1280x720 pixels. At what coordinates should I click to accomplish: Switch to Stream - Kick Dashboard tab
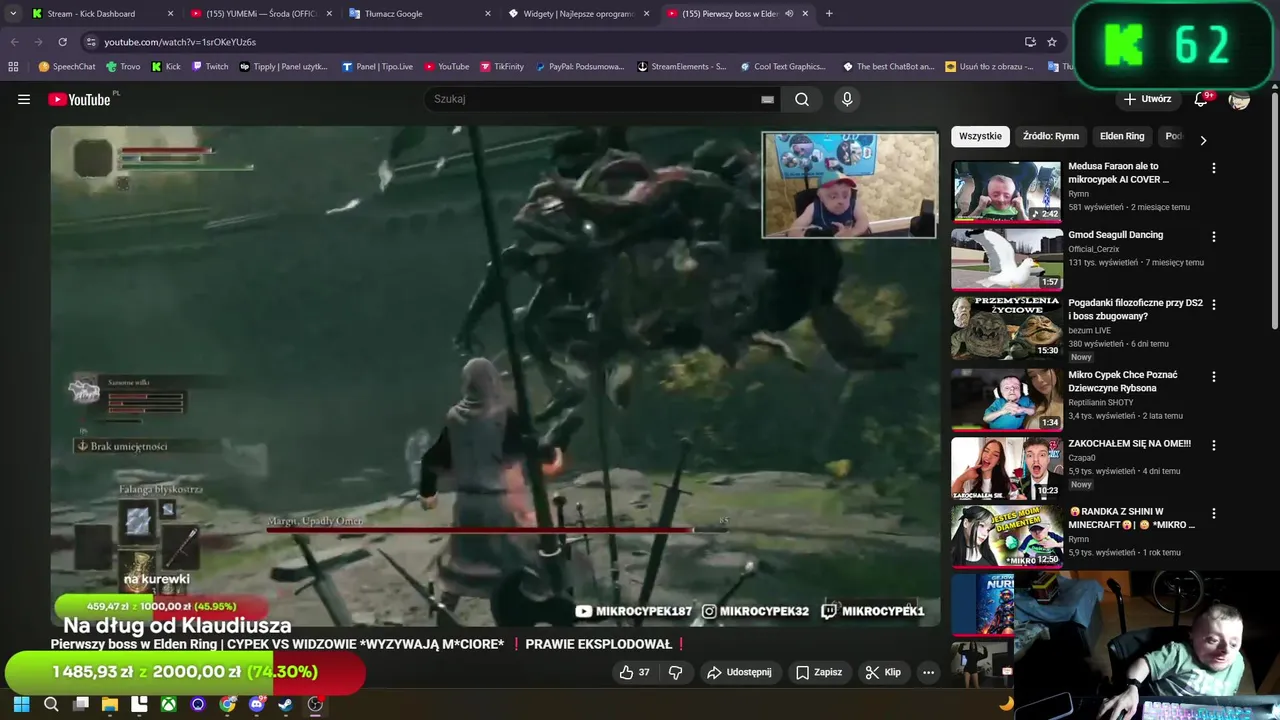point(100,14)
